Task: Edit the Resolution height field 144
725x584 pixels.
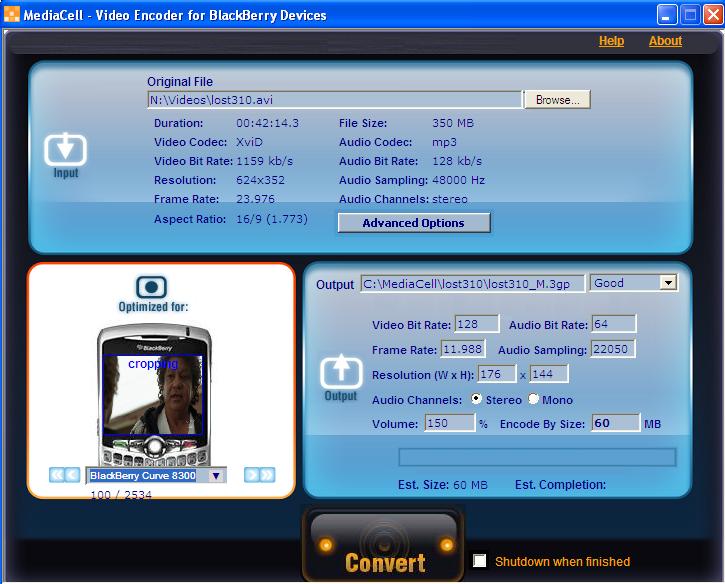Action: (x=549, y=374)
